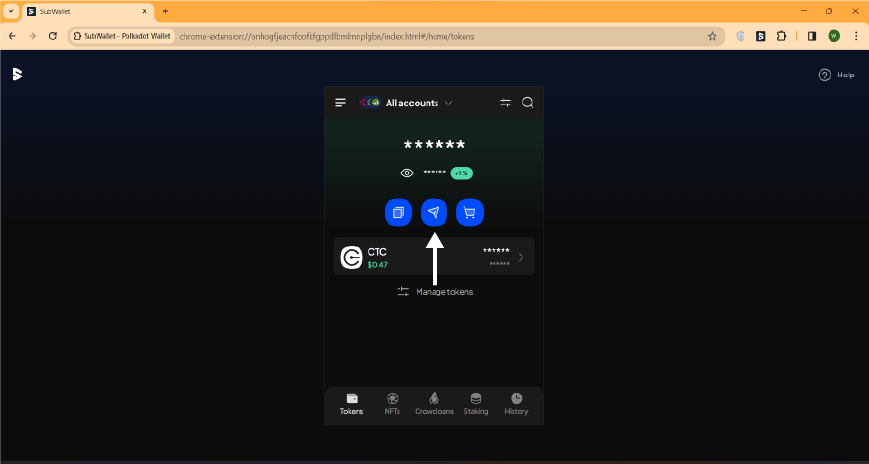This screenshot has height=464, width=869.
Task: Open the tab search dropdown arrow
Action: point(10,11)
